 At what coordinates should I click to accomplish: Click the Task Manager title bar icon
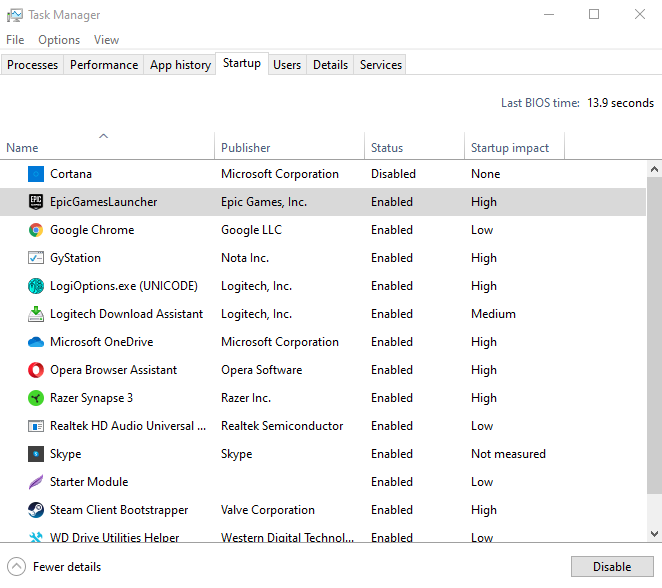tap(15, 15)
